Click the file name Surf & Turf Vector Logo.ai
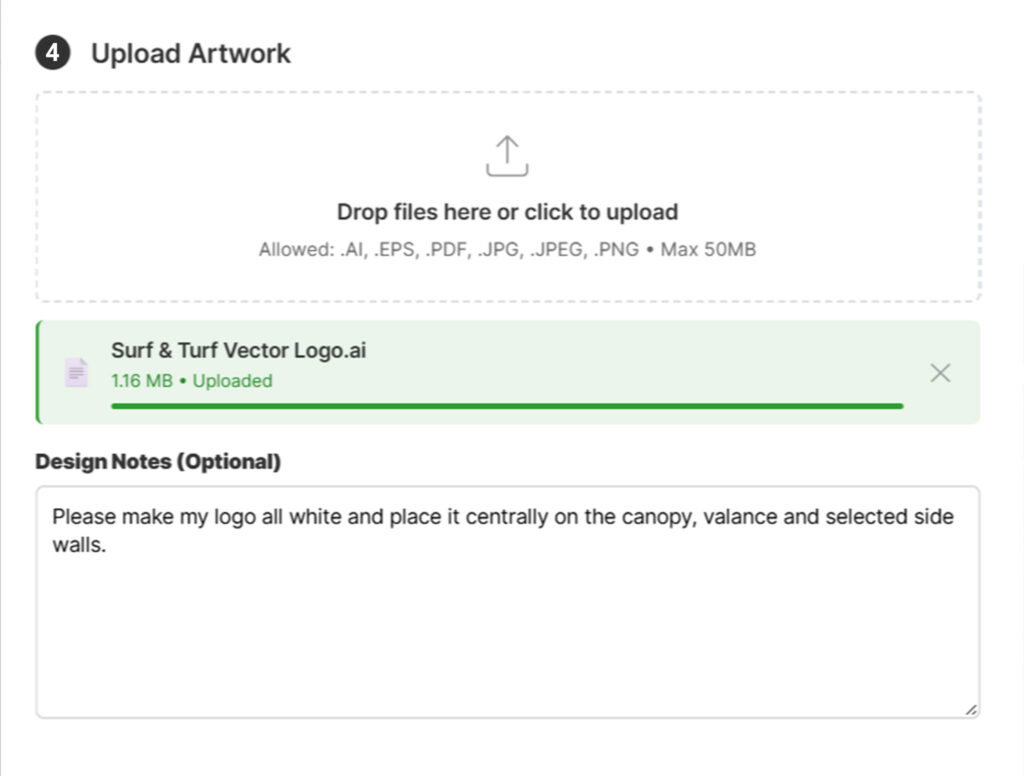The height and width of the screenshot is (776, 1024). pyautogui.click(x=238, y=350)
